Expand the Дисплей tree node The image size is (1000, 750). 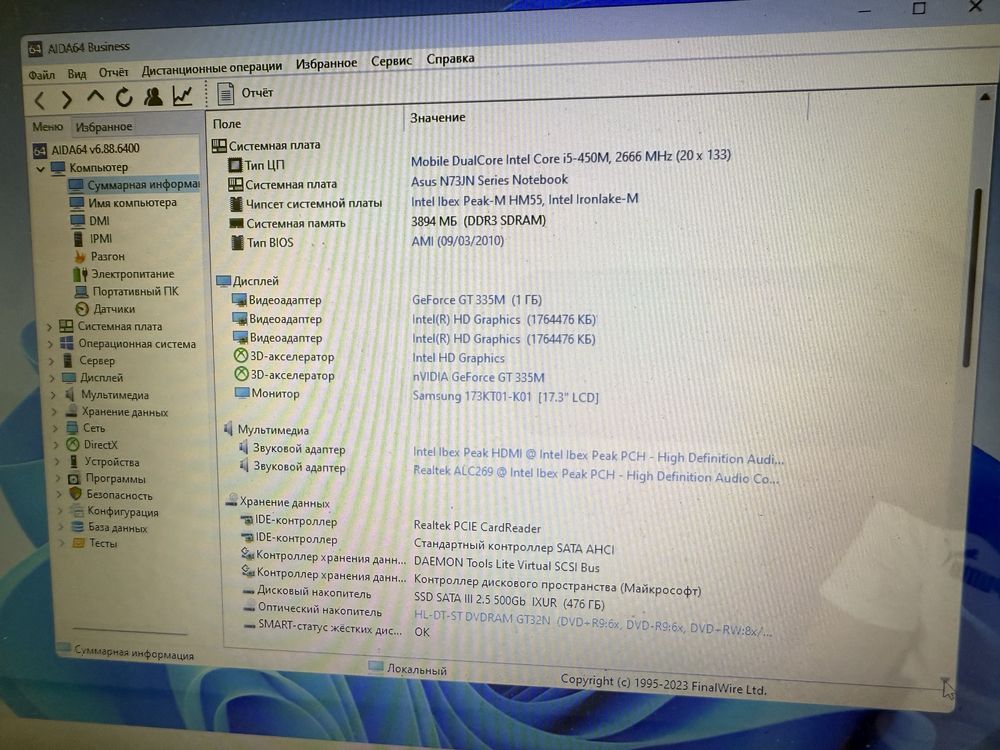coord(53,378)
